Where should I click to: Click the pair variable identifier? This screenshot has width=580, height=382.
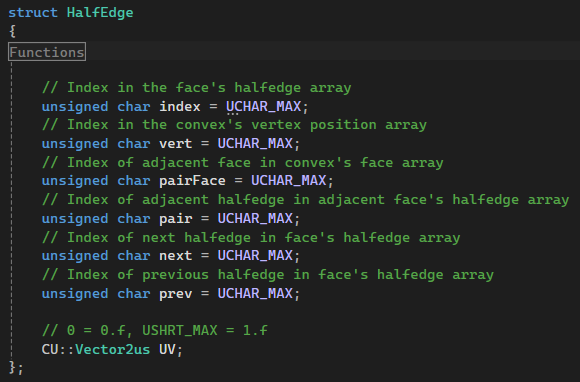[176, 219]
